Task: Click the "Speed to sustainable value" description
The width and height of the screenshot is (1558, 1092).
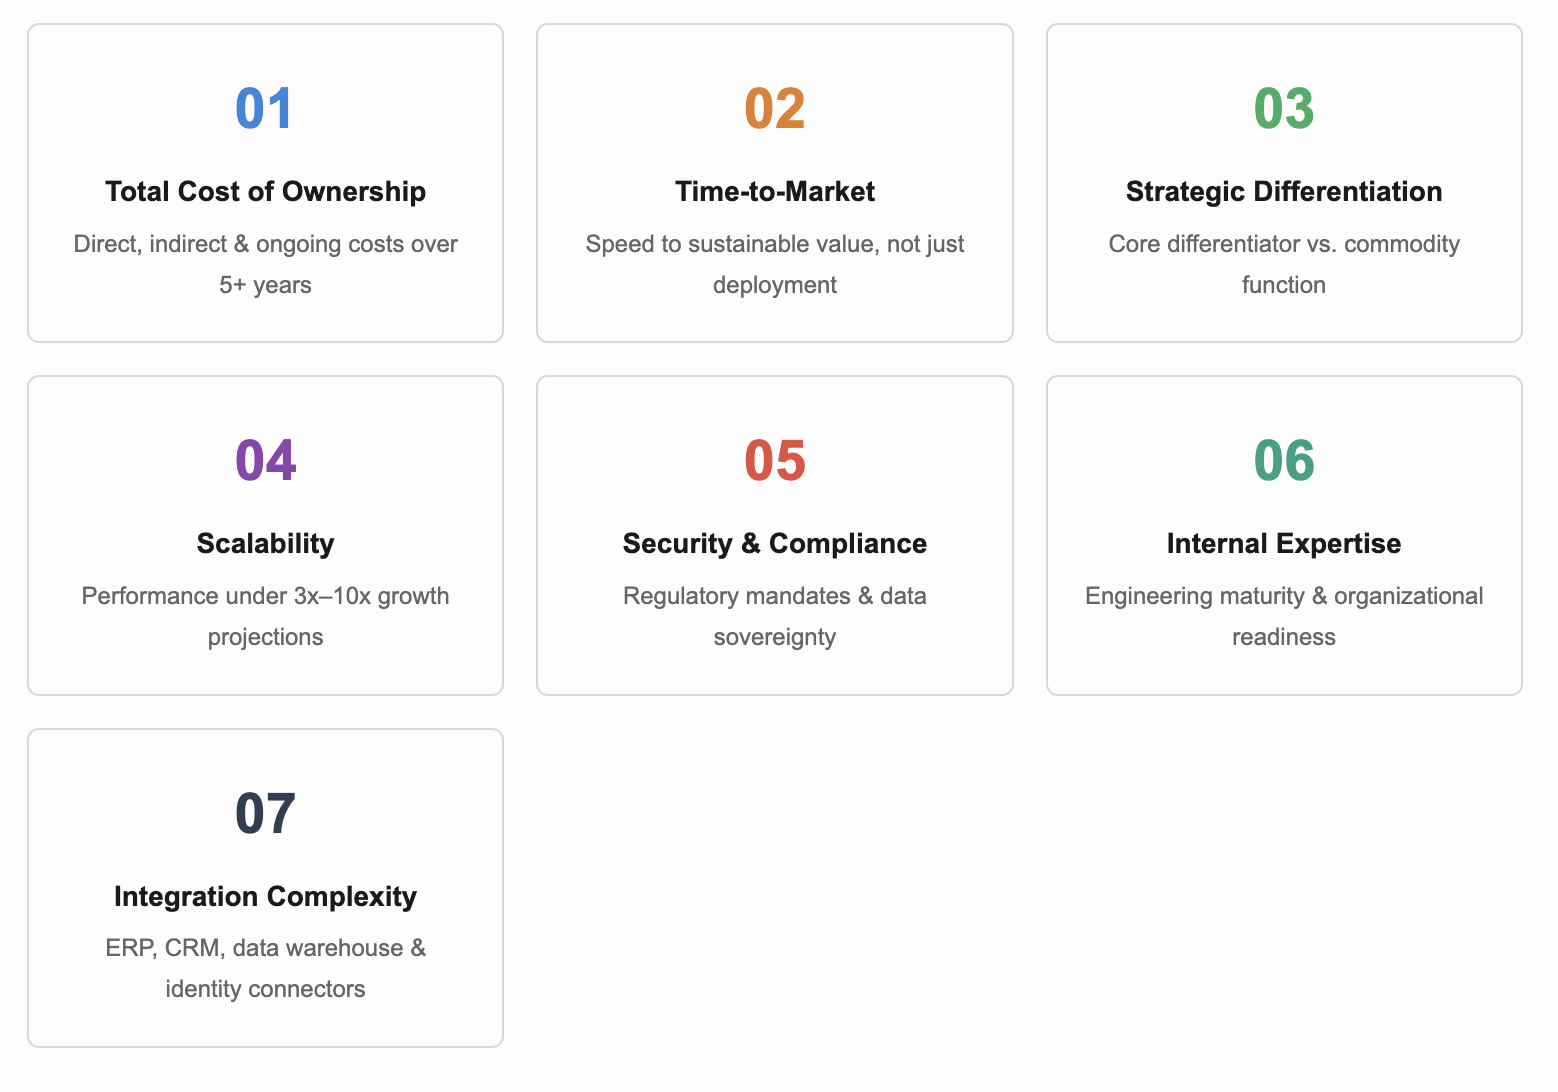Action: 774,264
